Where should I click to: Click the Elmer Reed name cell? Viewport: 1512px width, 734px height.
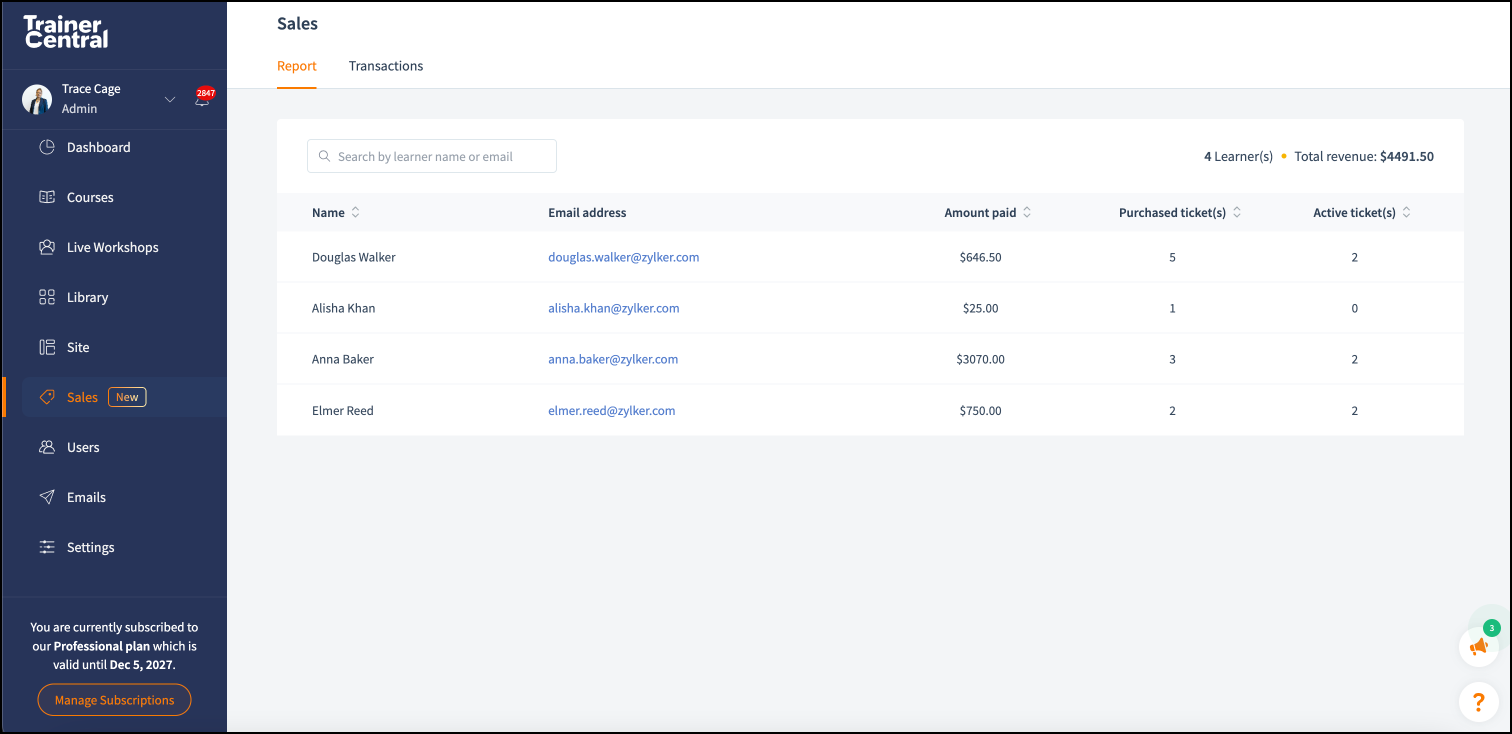pyautogui.click(x=343, y=410)
